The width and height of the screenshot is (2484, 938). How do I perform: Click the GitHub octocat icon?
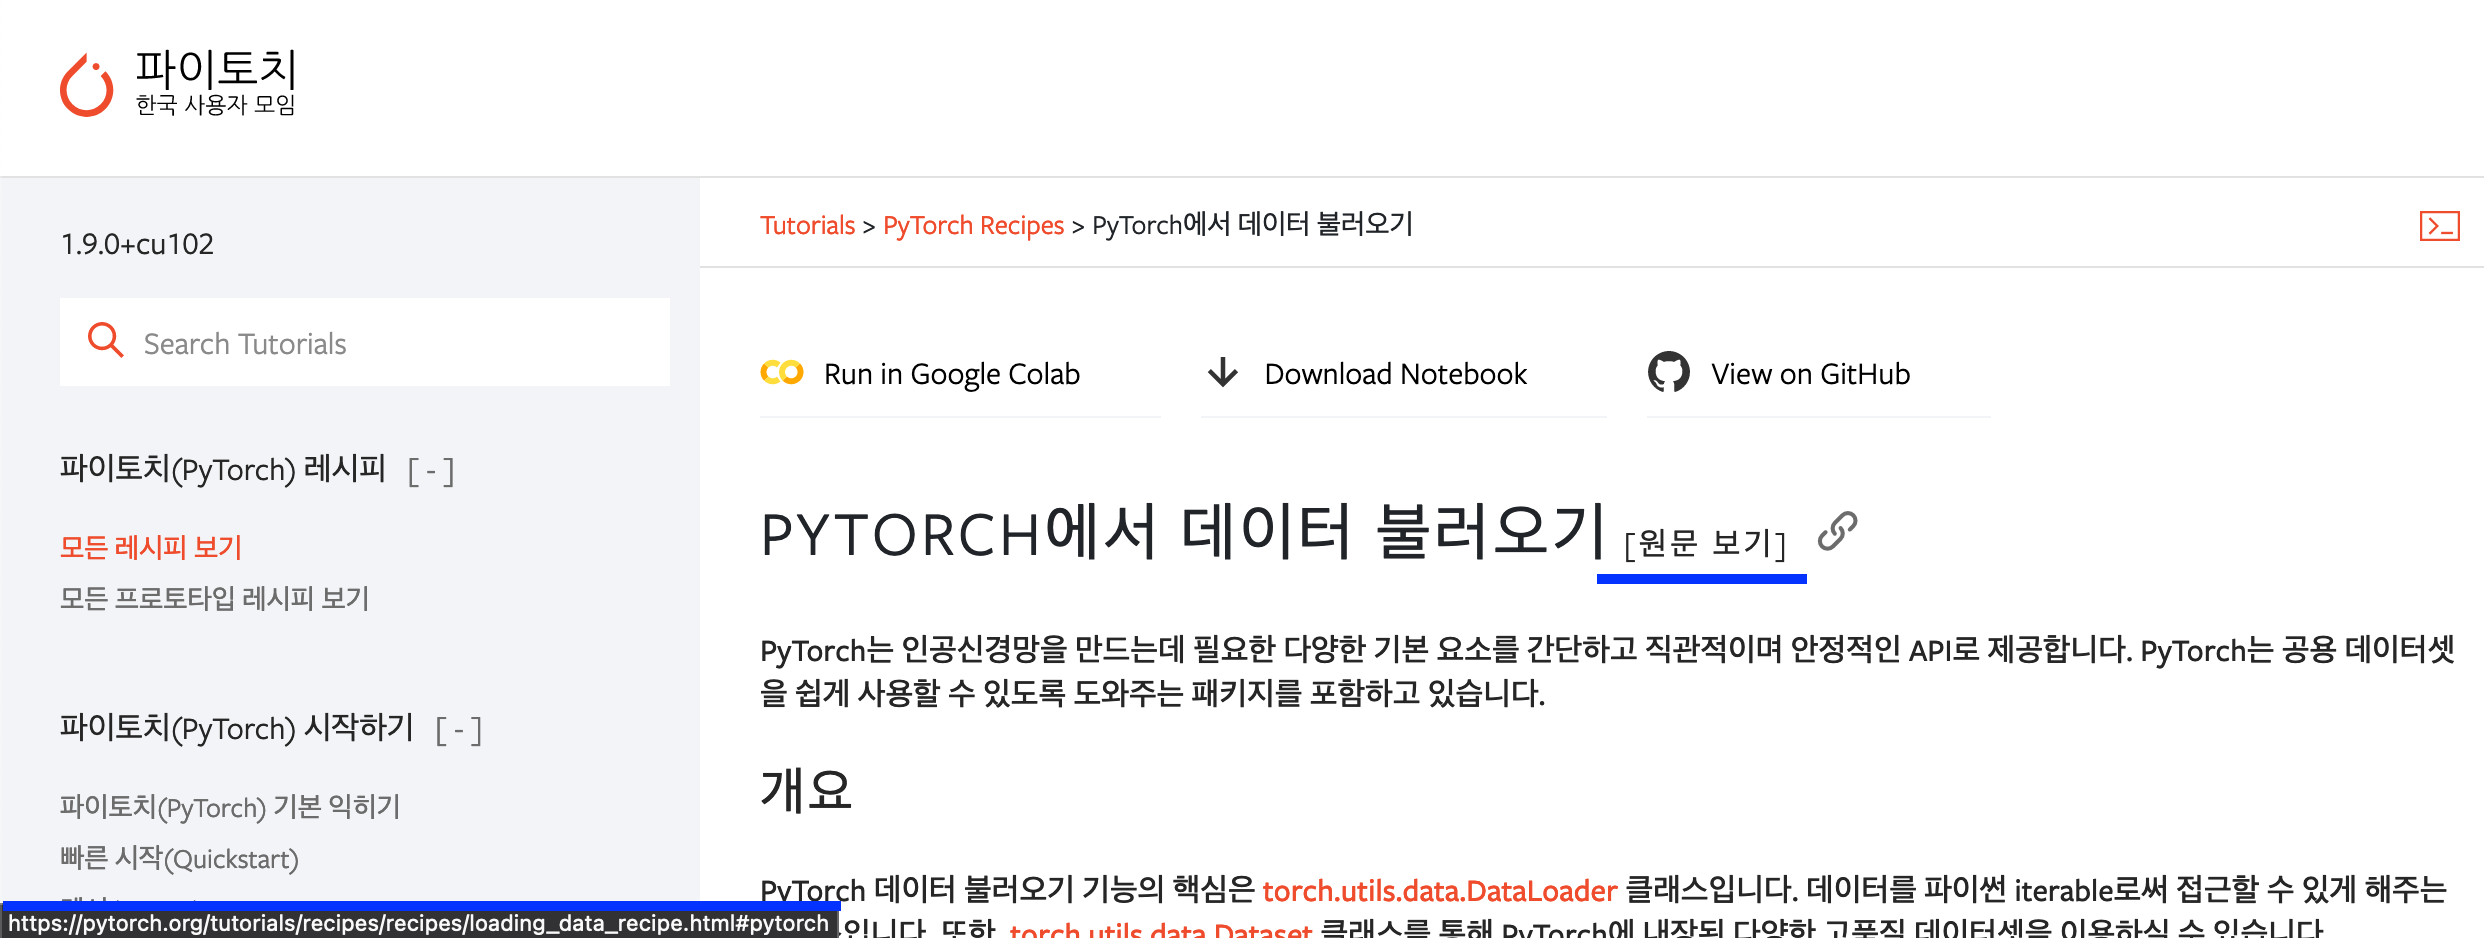point(1668,372)
